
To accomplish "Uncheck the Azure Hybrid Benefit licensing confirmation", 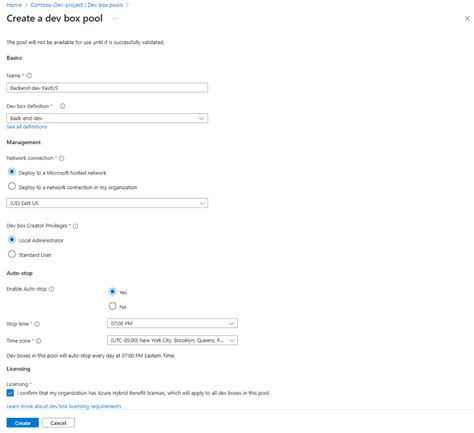I will coord(10,393).
